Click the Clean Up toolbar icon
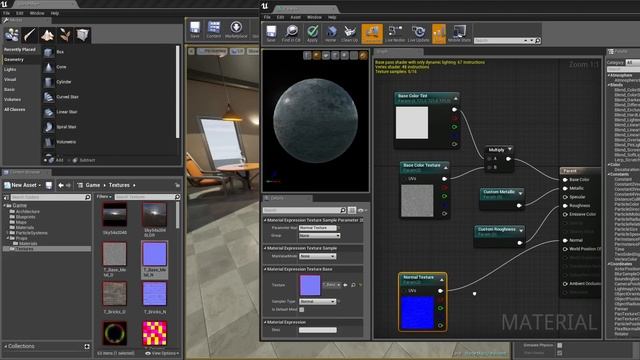 point(349,33)
